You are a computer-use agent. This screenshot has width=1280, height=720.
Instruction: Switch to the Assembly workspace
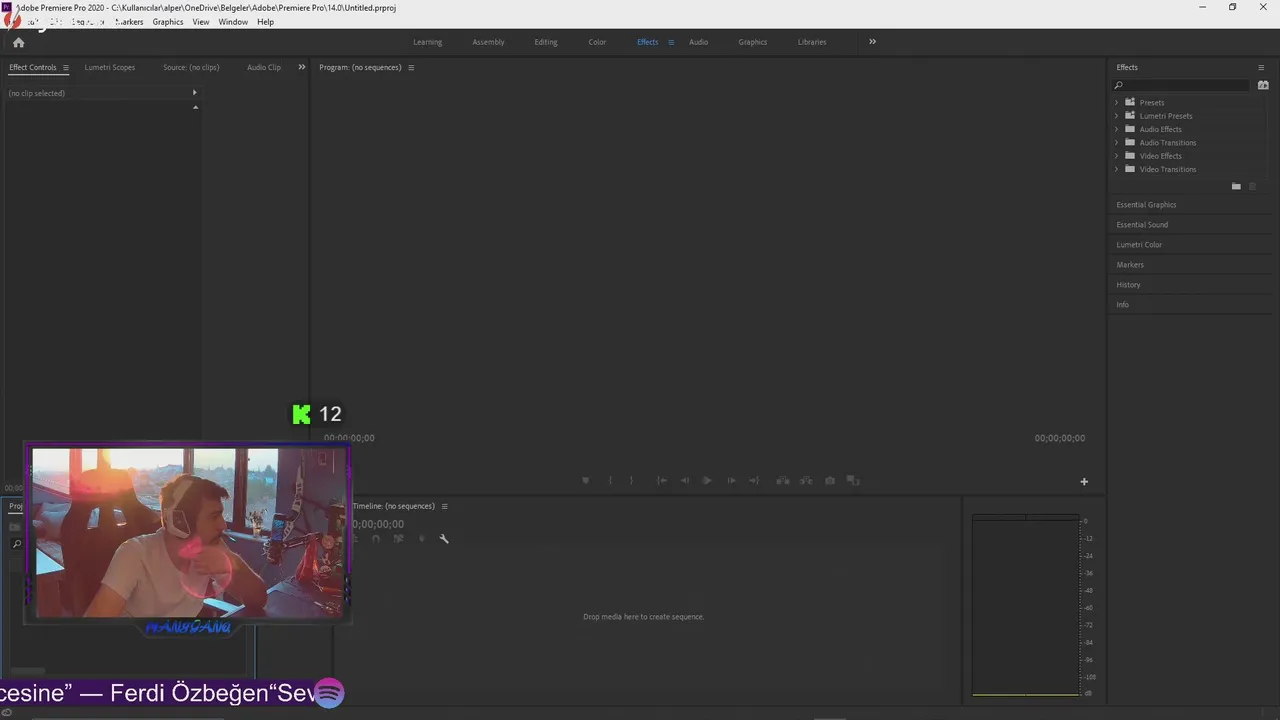[x=488, y=42]
